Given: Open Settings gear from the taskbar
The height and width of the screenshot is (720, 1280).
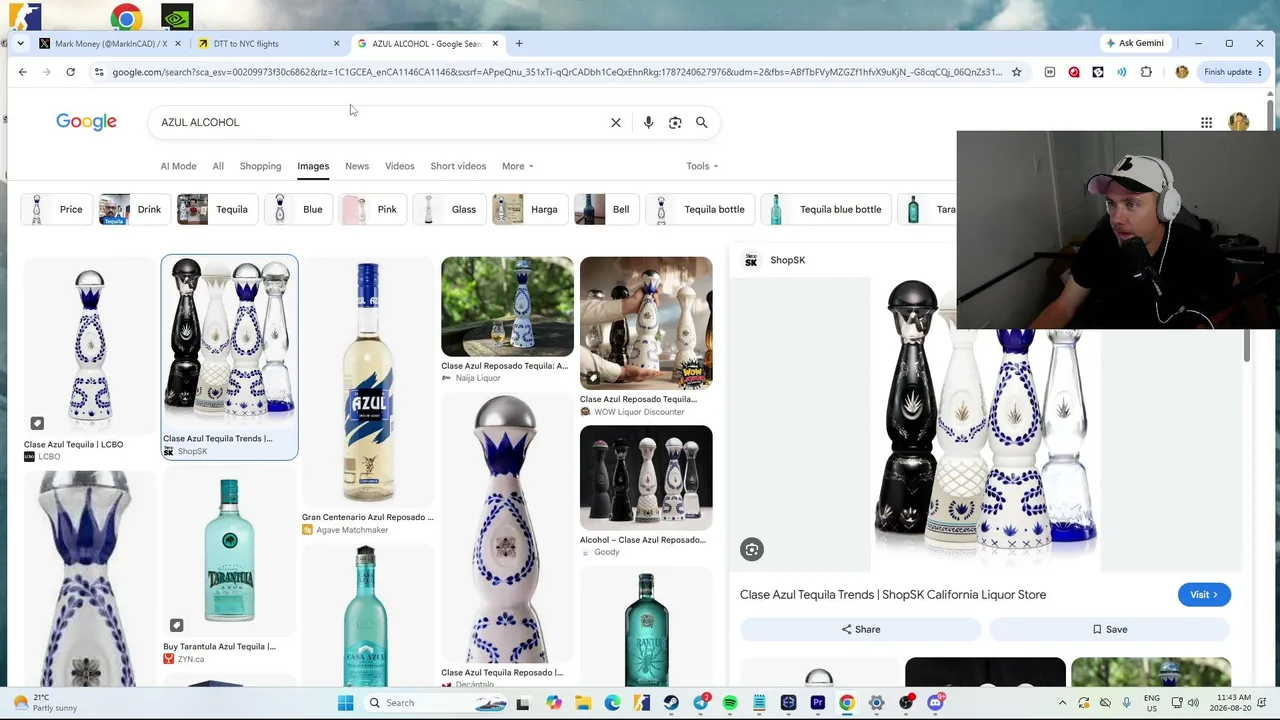Looking at the screenshot, I should [877, 703].
